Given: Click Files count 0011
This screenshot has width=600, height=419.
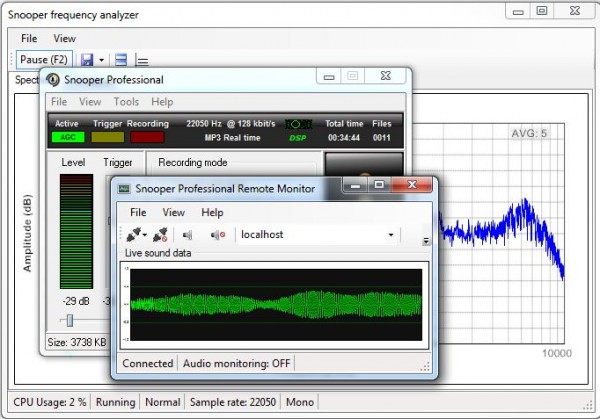Looking at the screenshot, I should point(382,138).
